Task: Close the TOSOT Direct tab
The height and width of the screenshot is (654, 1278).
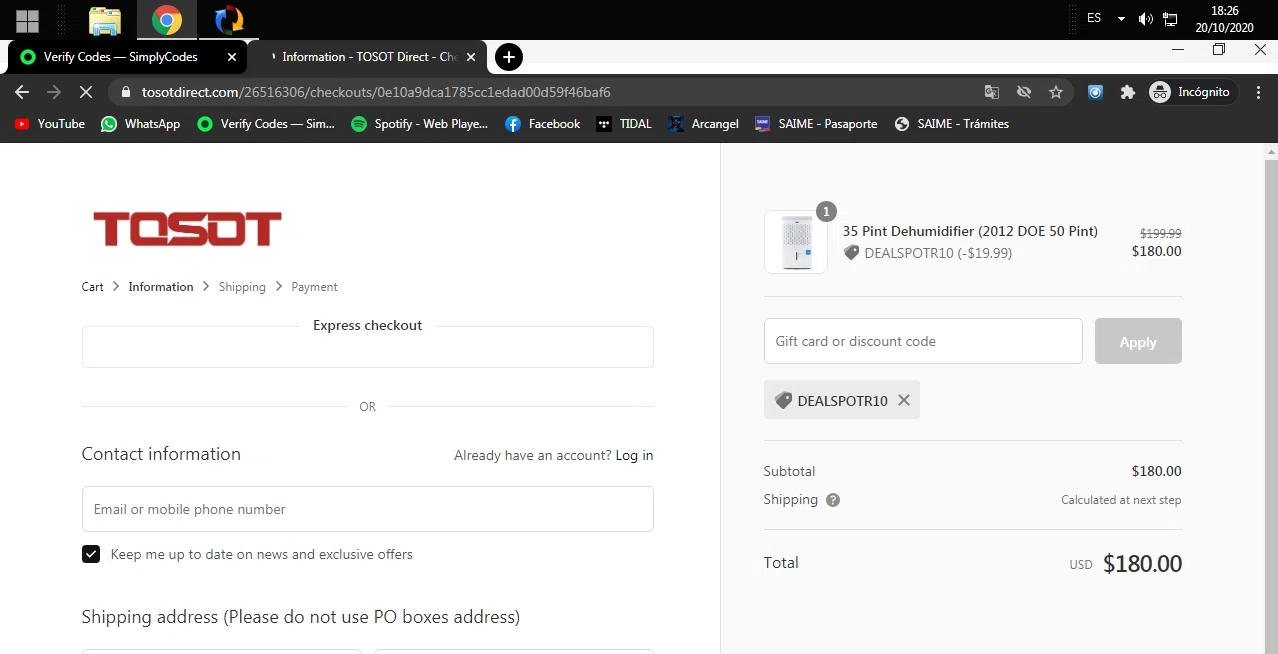Action: pyautogui.click(x=471, y=57)
